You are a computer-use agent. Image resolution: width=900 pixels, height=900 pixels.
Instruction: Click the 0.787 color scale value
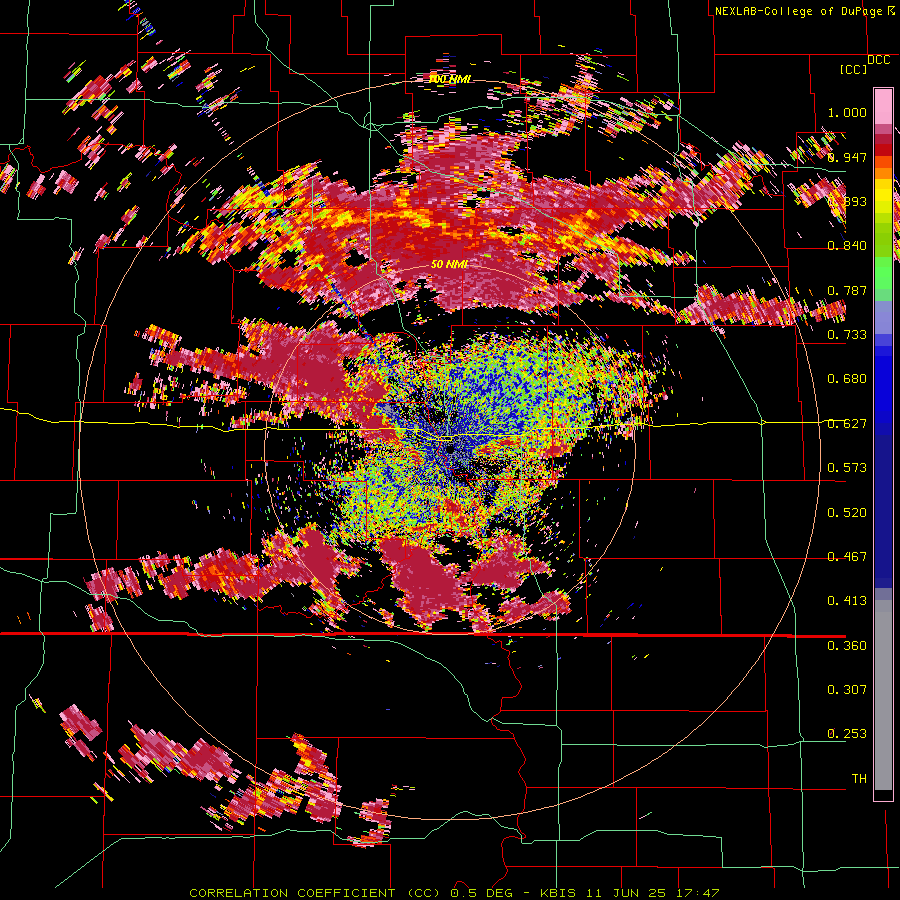(x=847, y=290)
